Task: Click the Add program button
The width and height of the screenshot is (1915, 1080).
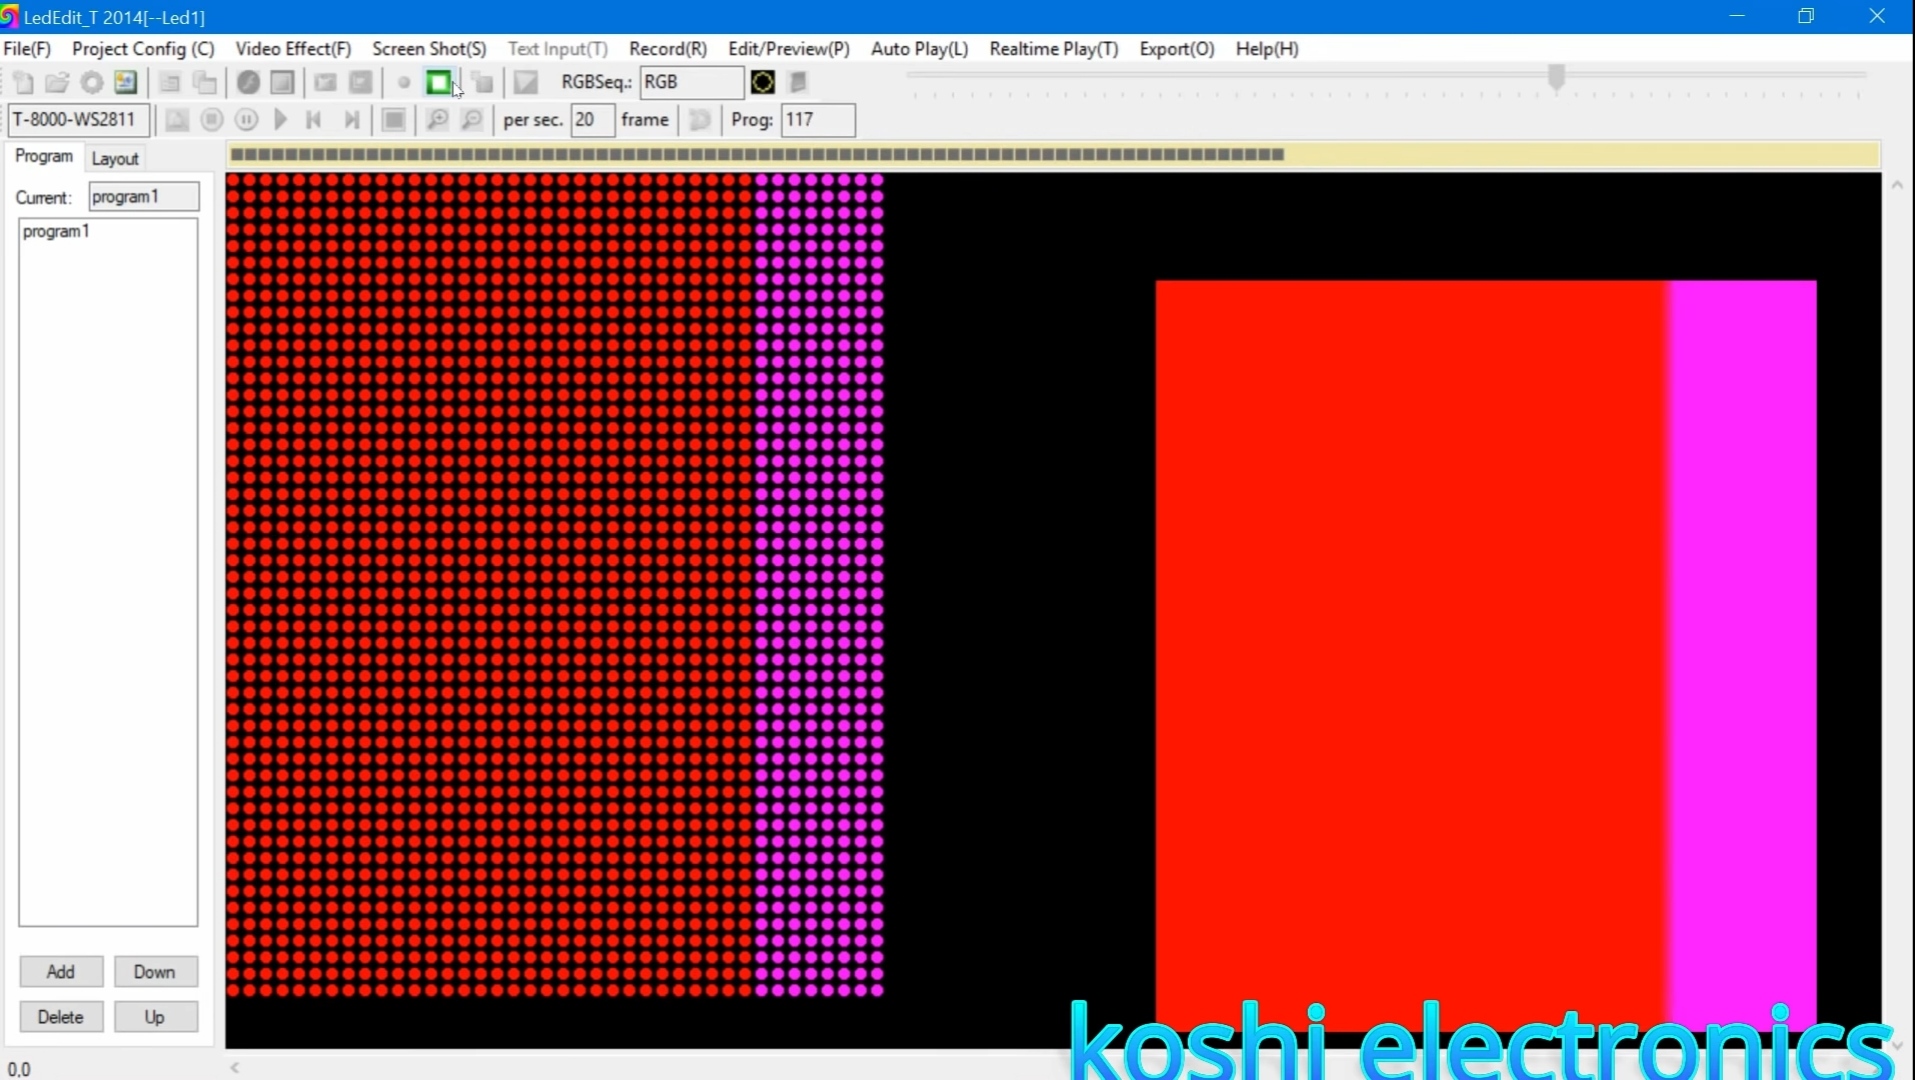Action: click(61, 972)
